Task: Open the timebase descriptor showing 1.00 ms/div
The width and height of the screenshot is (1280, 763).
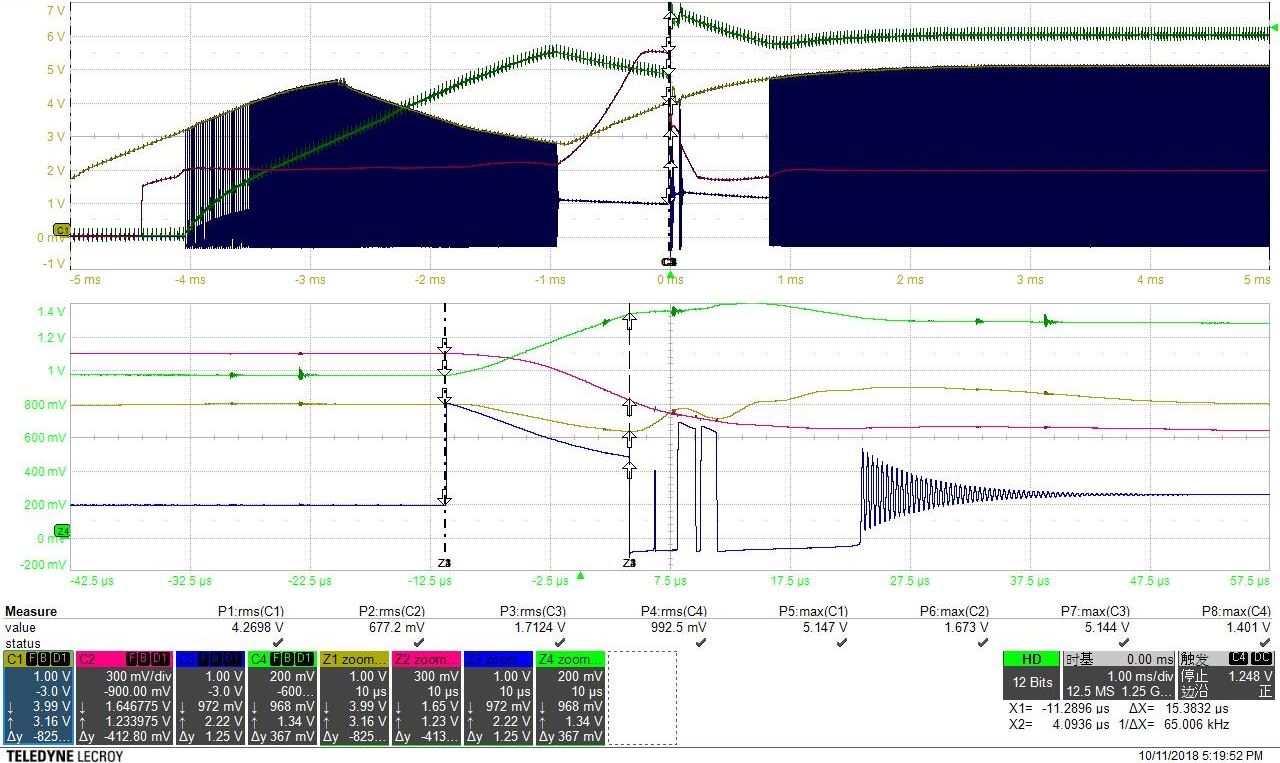Action: (x=1117, y=675)
